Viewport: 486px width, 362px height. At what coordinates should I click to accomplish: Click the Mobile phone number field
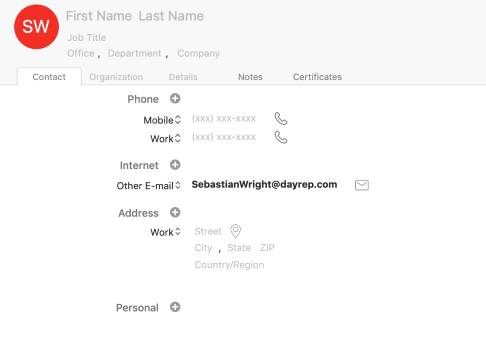[224, 119]
